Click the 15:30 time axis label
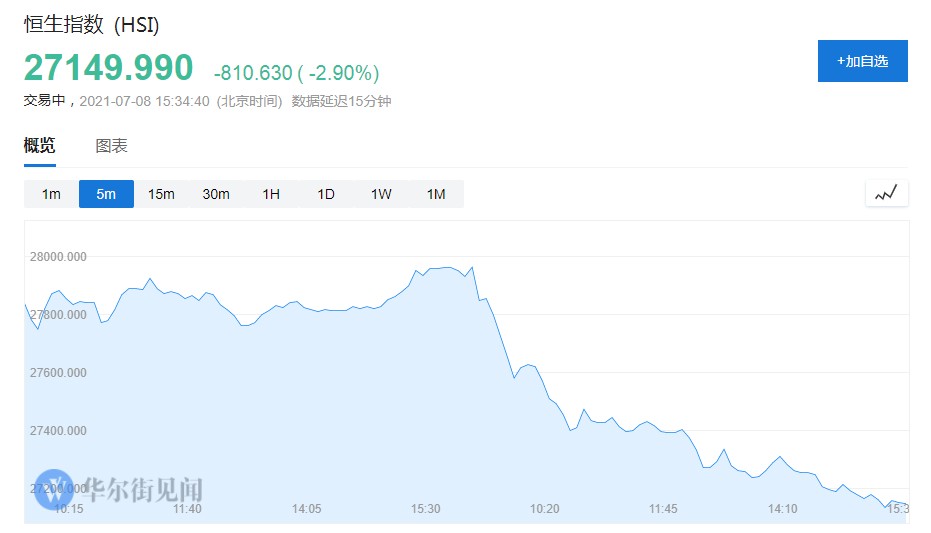 click(426, 509)
